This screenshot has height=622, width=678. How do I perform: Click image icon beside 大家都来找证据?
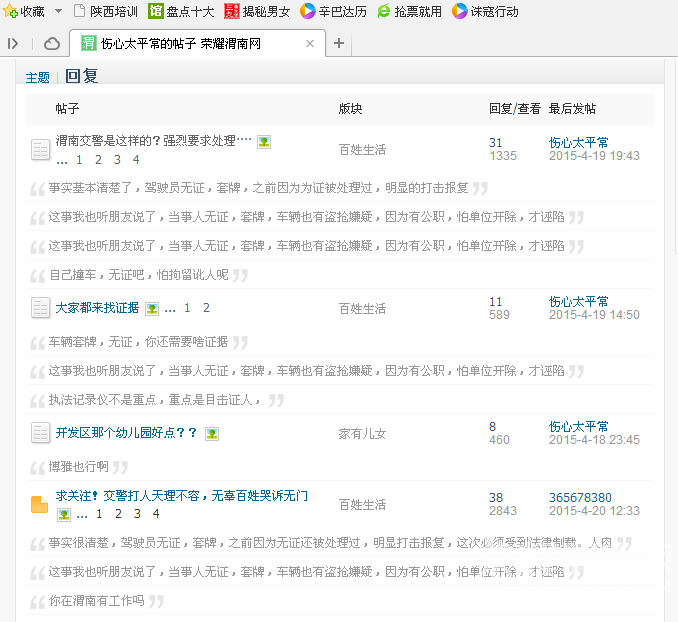coord(152,309)
